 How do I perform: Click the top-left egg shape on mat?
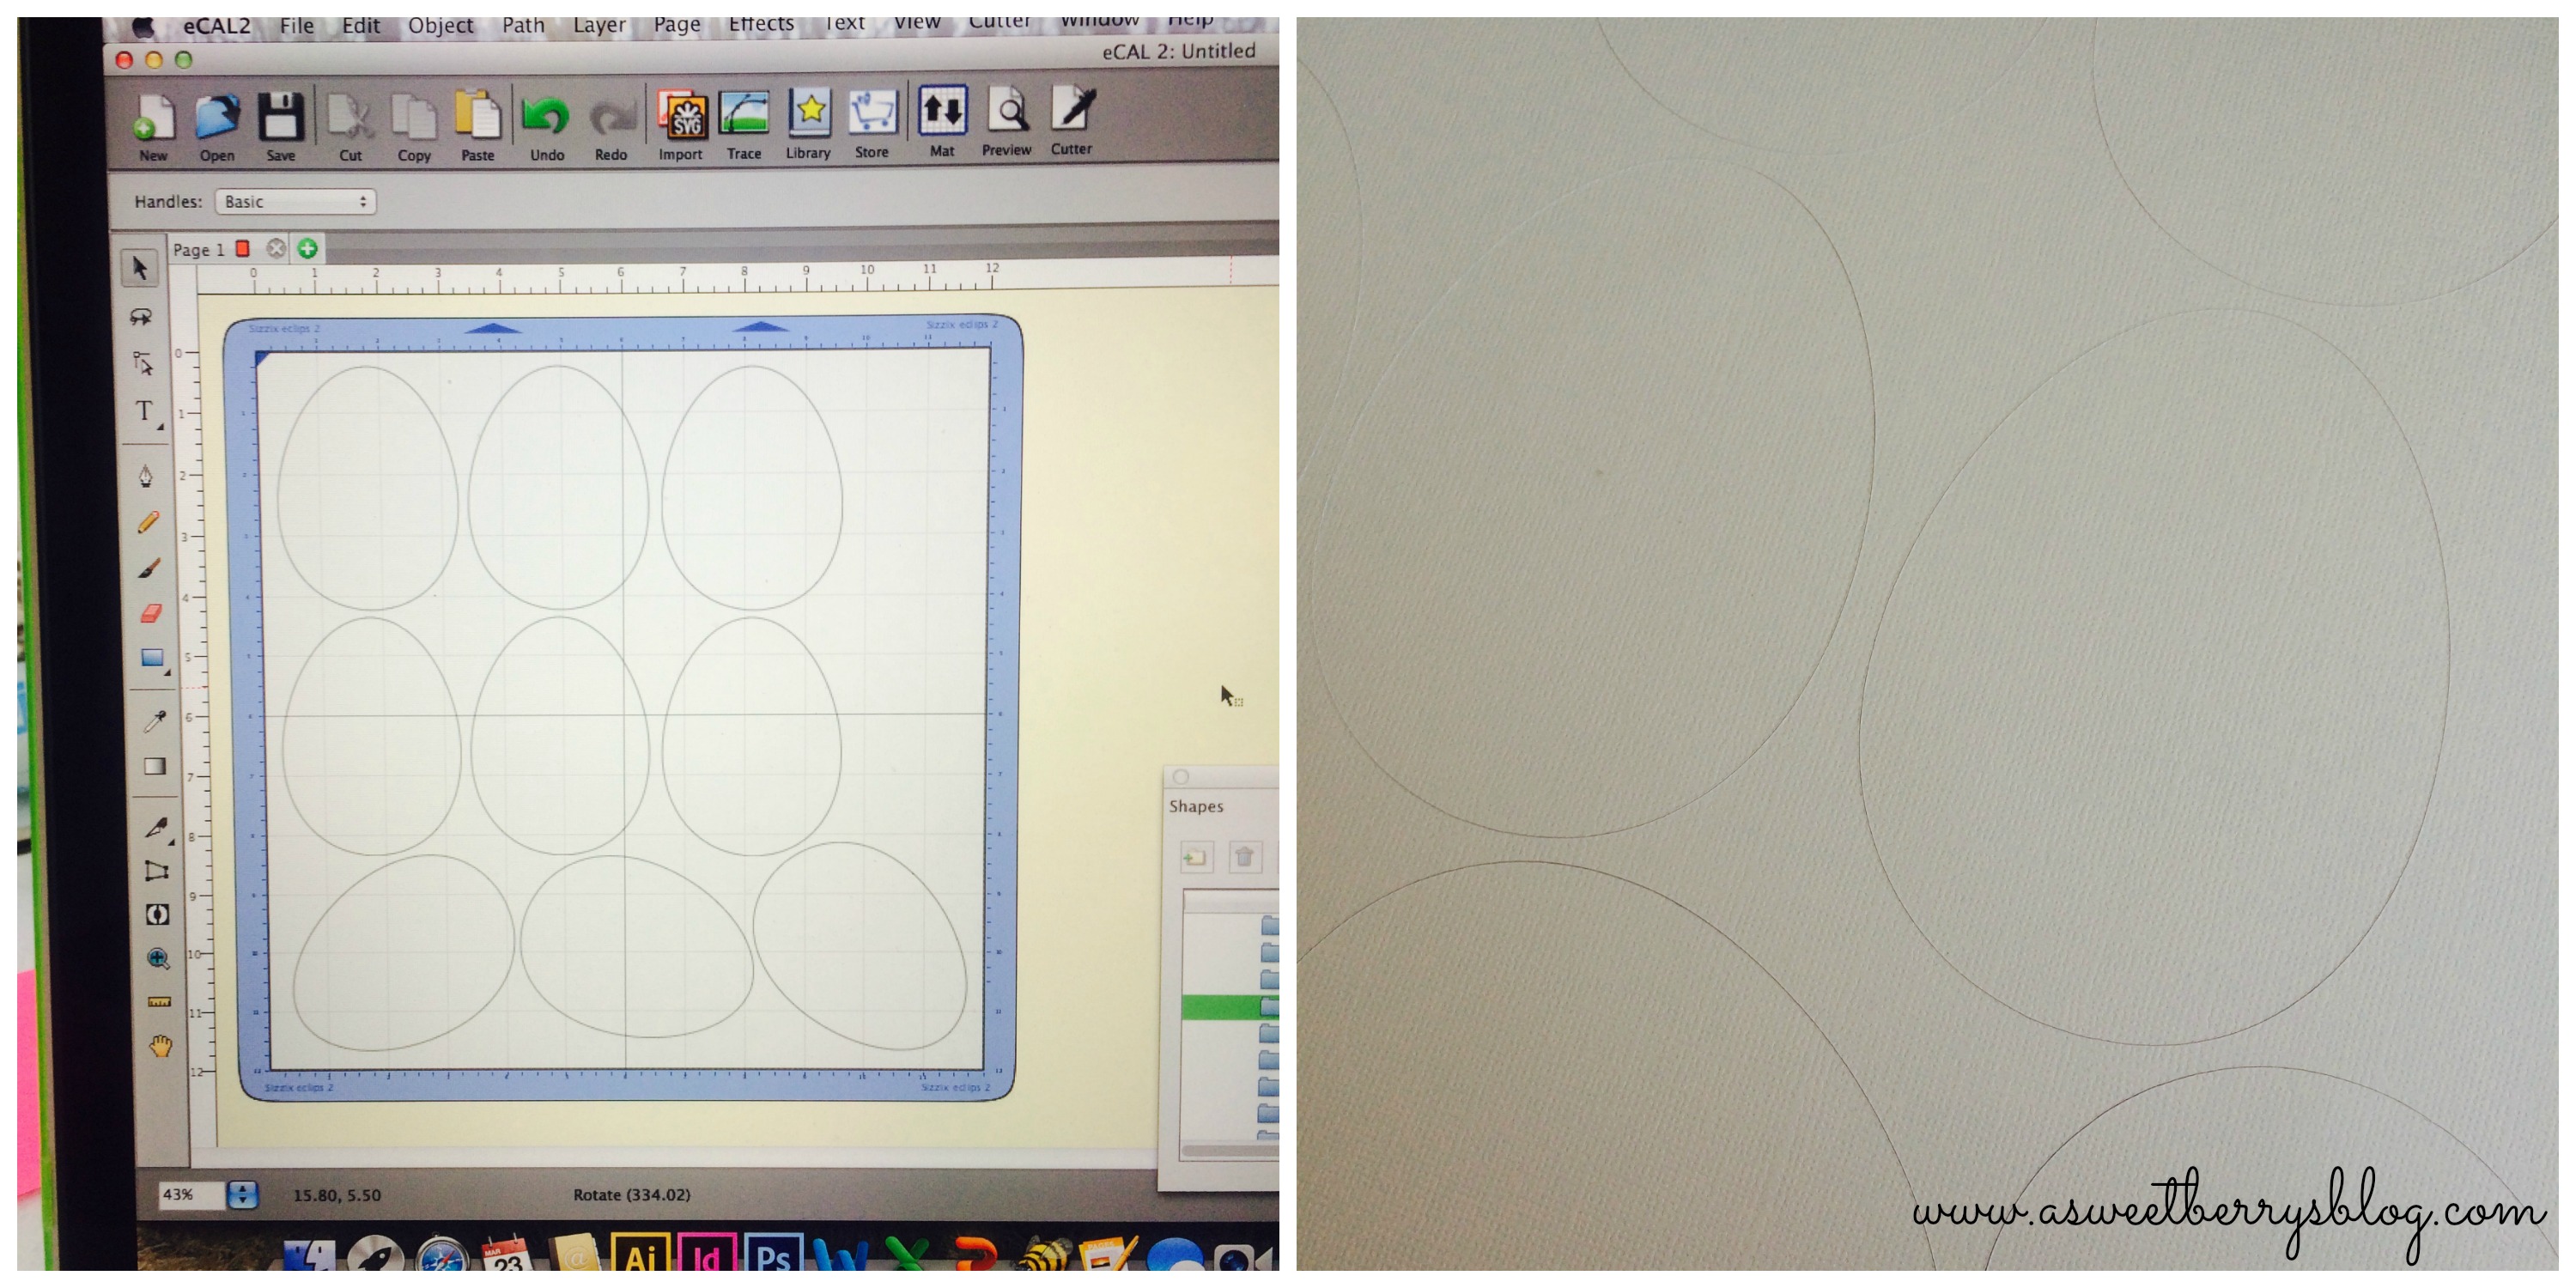367,488
